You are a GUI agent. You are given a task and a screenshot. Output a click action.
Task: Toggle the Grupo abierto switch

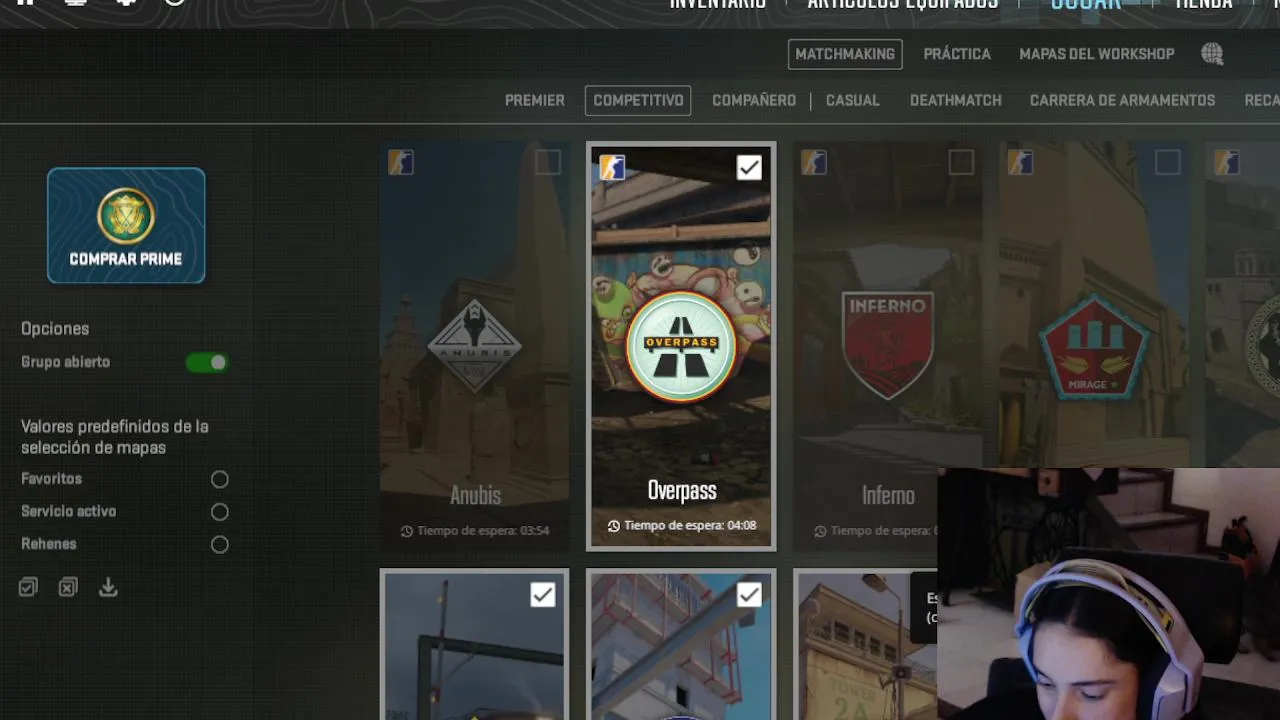tap(207, 362)
